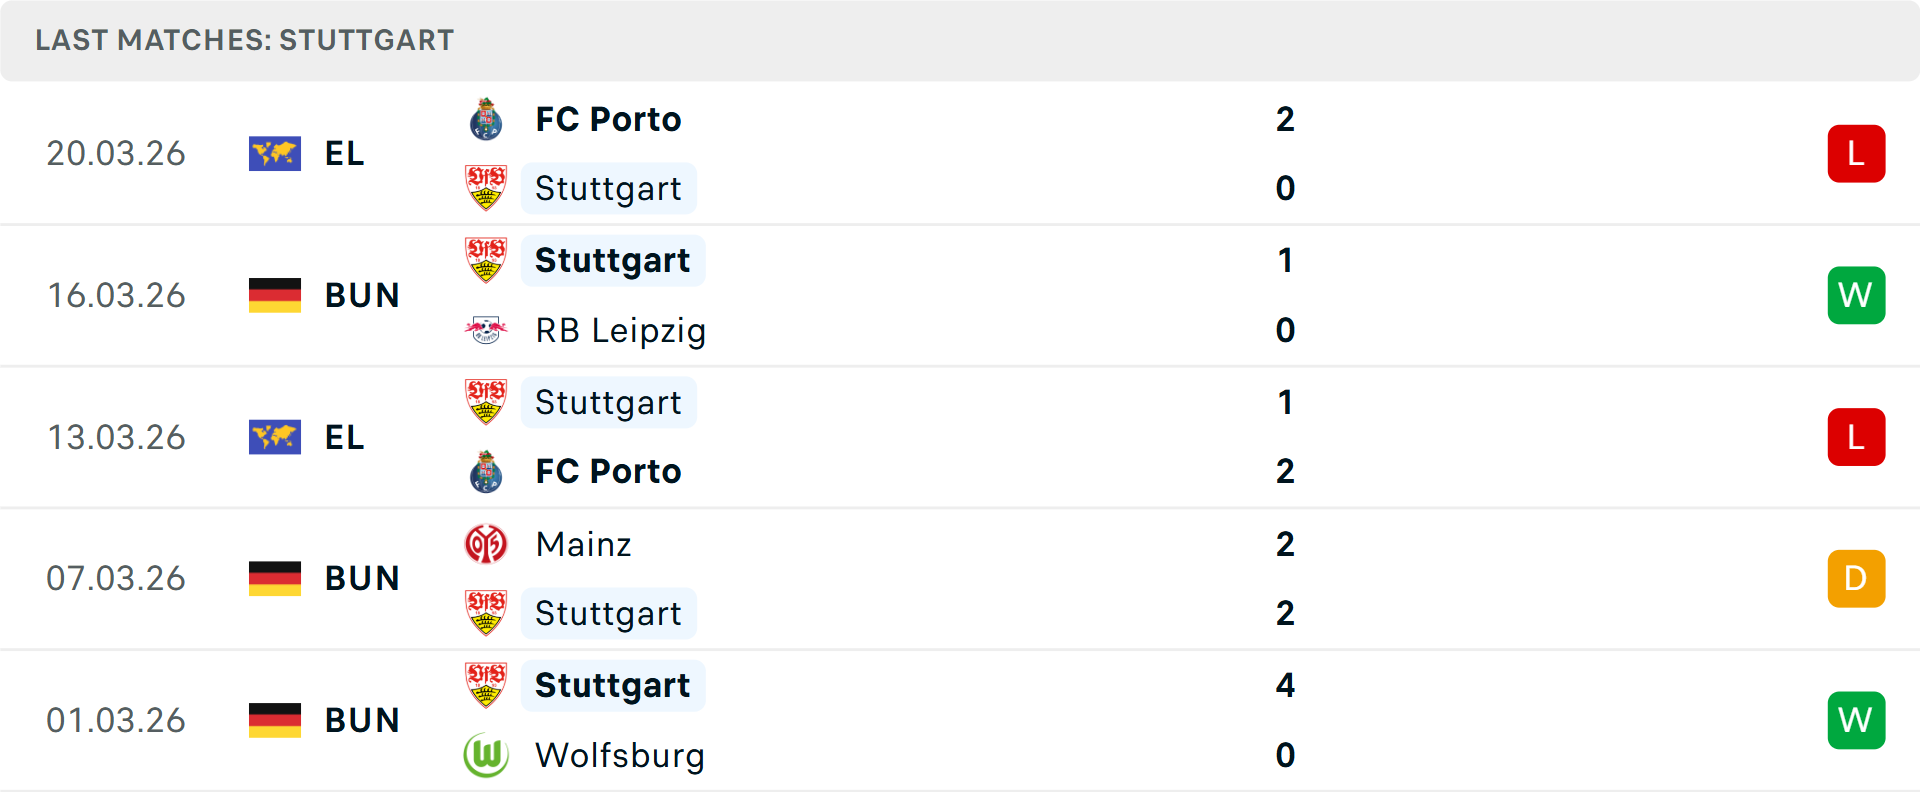1920x792 pixels.
Task: Open the Stuttgart team page from the 13.03.26 row
Action: (608, 402)
